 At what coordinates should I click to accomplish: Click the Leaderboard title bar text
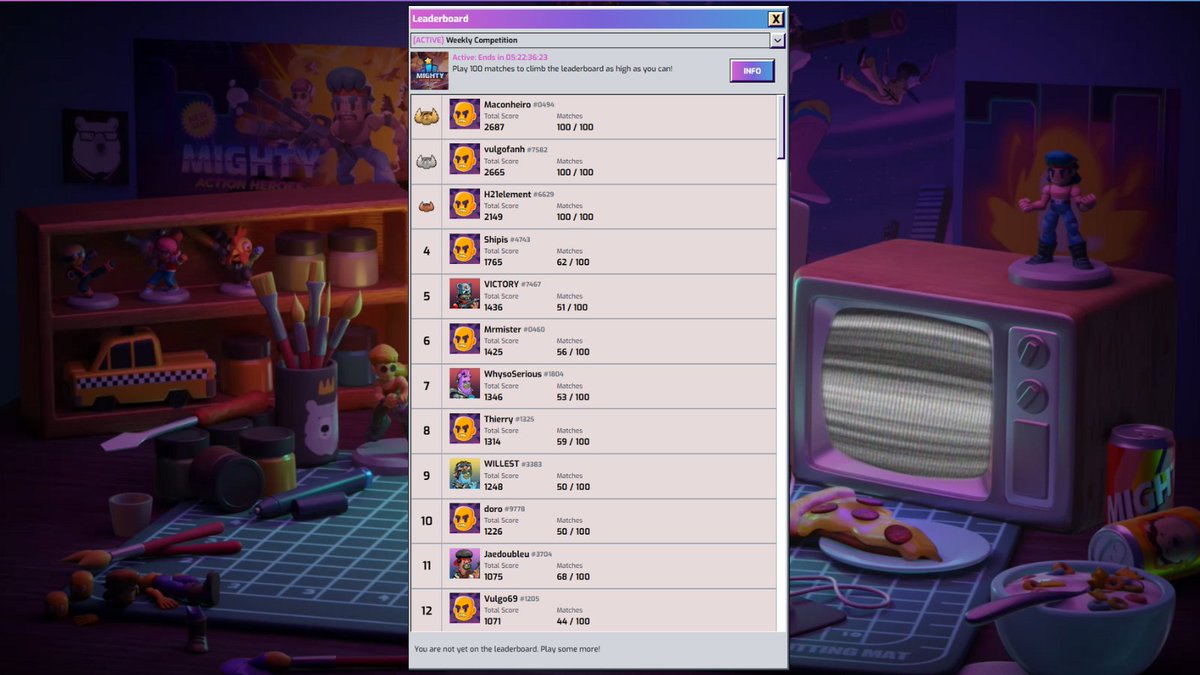[440, 19]
